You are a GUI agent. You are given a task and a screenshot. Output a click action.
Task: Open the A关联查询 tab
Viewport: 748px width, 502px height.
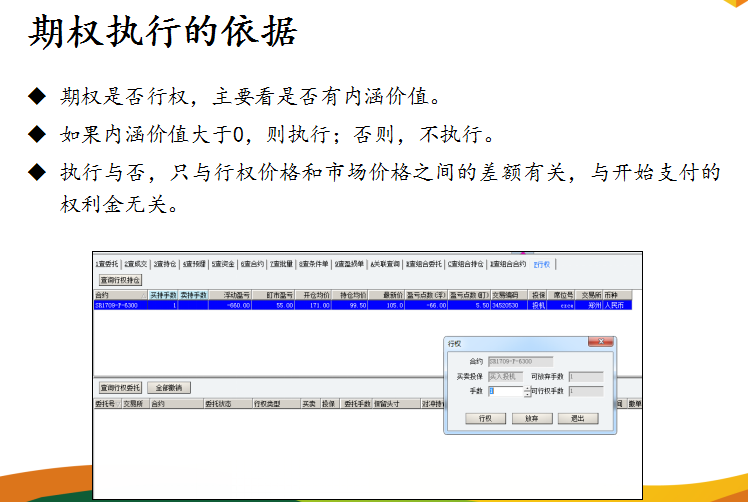click(385, 264)
